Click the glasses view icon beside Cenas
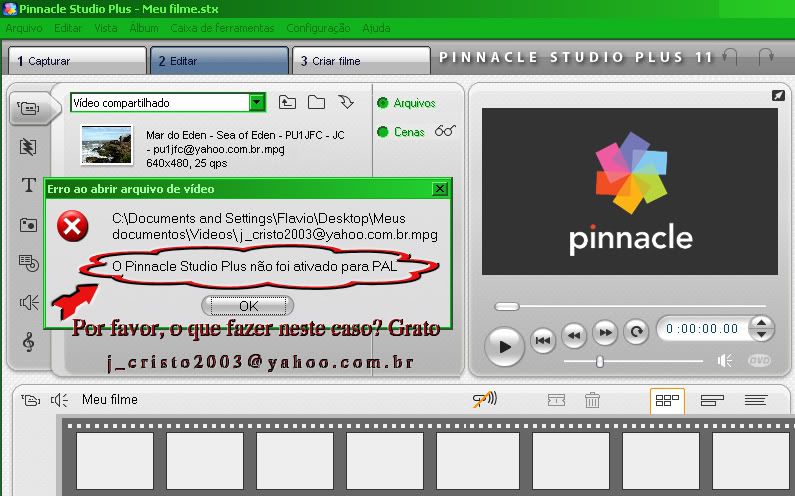This screenshot has height=496, width=795. [x=445, y=131]
